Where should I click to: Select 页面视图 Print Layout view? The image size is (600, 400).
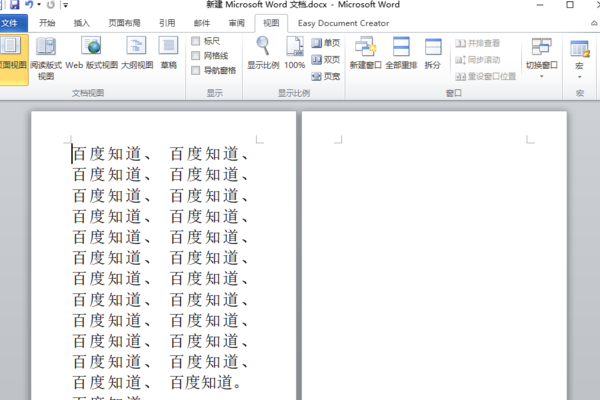[x=12, y=59]
